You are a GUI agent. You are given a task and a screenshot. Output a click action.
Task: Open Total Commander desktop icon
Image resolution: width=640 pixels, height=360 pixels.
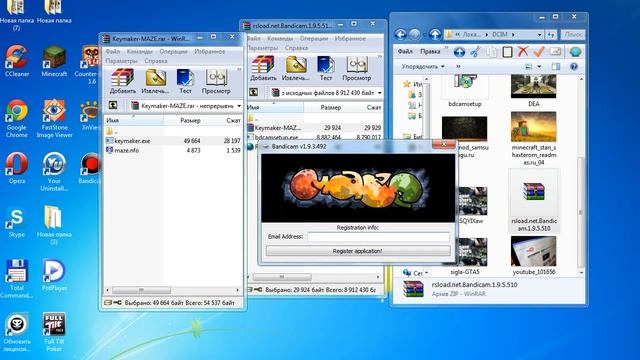tap(17, 278)
